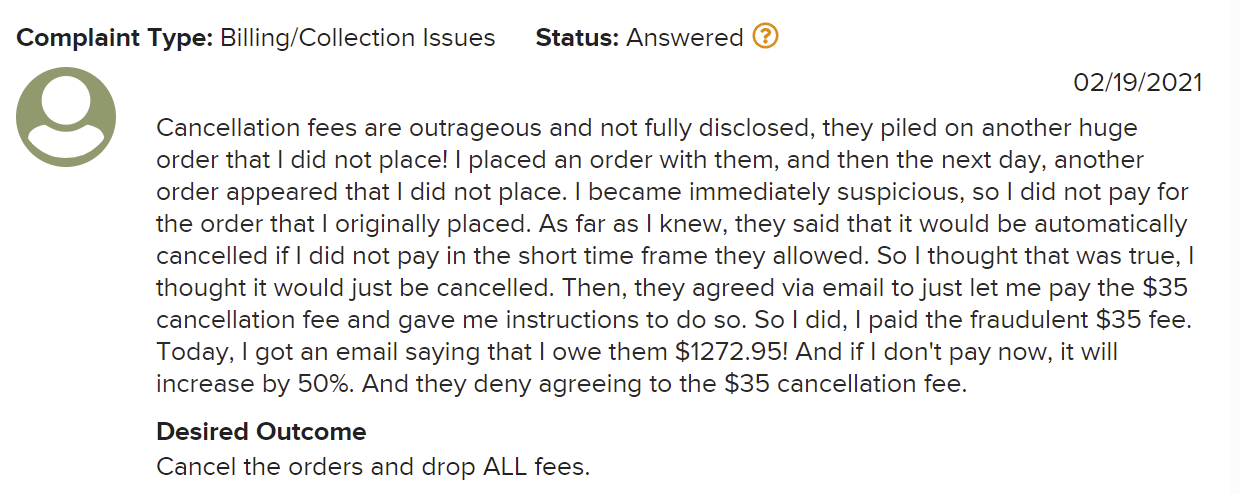Click the "Complaint Type:" bold label
This screenshot has width=1240, height=494.
(x=114, y=38)
